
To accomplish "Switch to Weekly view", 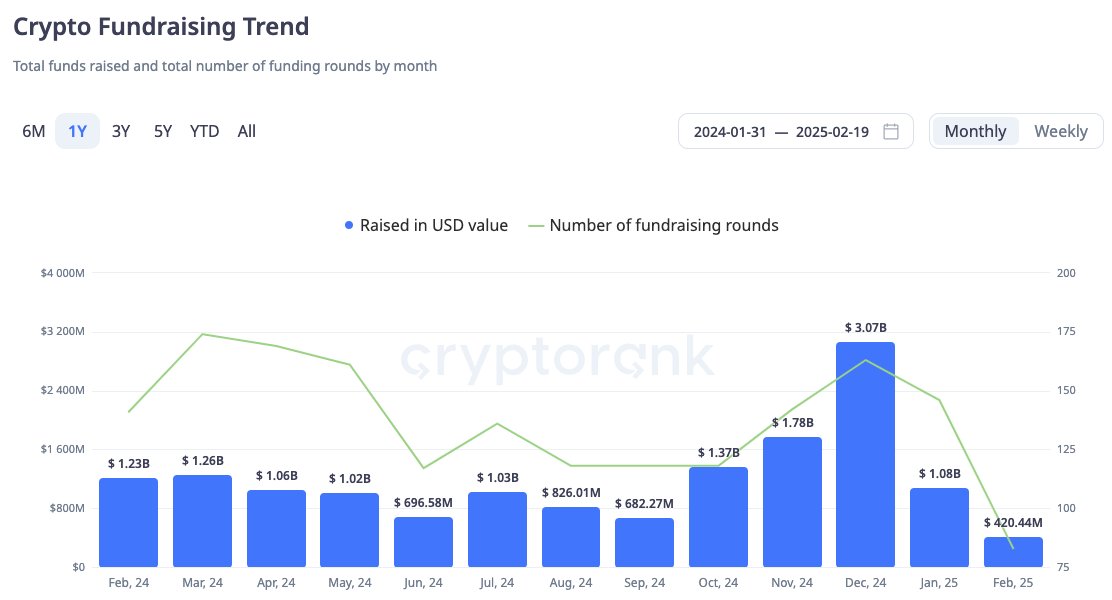I will (1061, 130).
